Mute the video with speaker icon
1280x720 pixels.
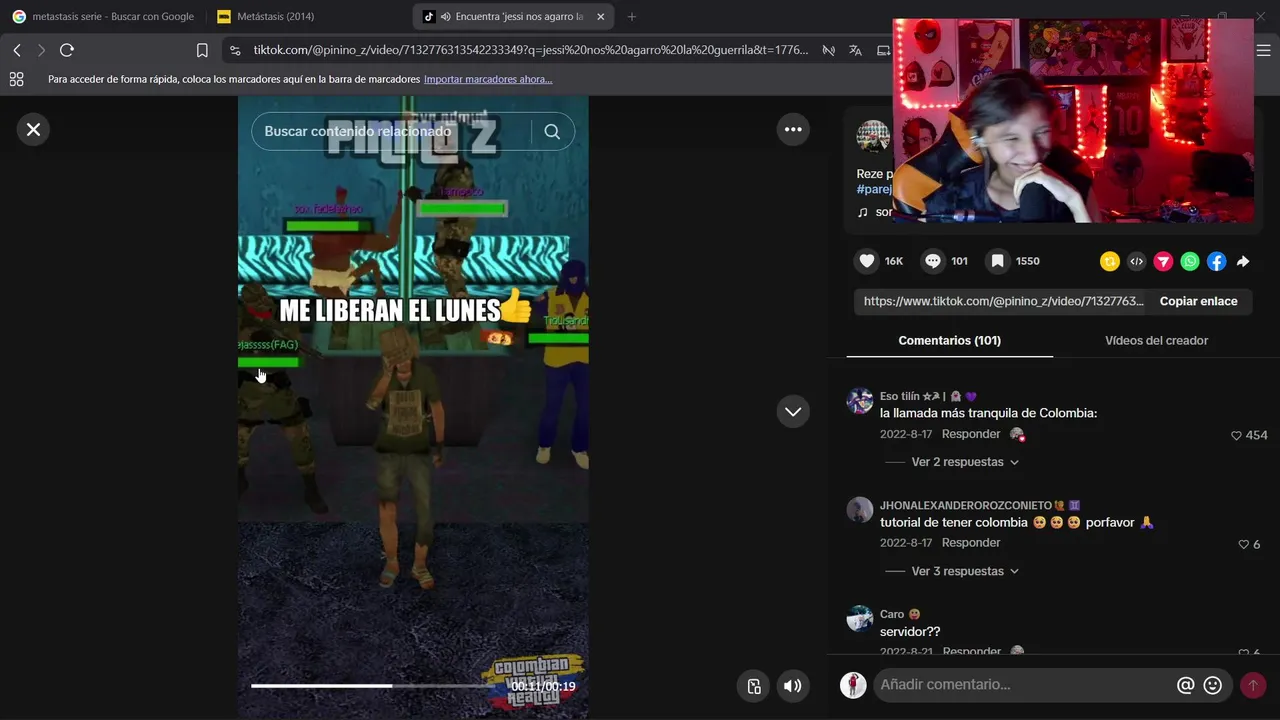[x=792, y=686]
